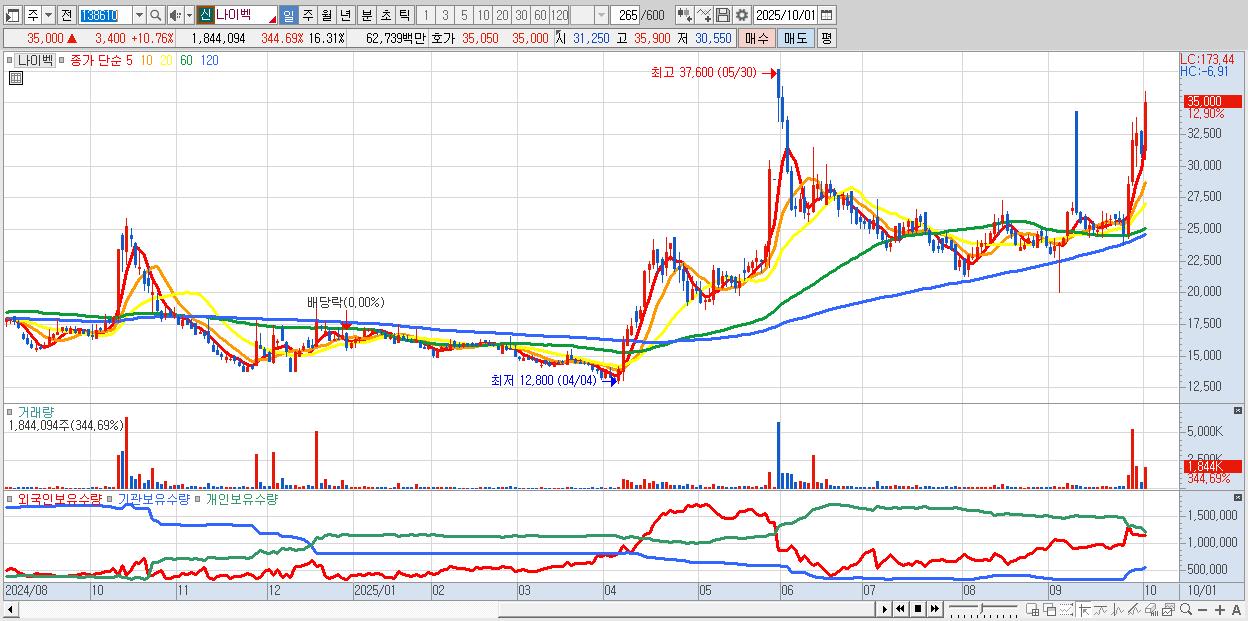Click the grid window layout icon
The width and height of the screenshot is (1248, 621).
point(1033,609)
